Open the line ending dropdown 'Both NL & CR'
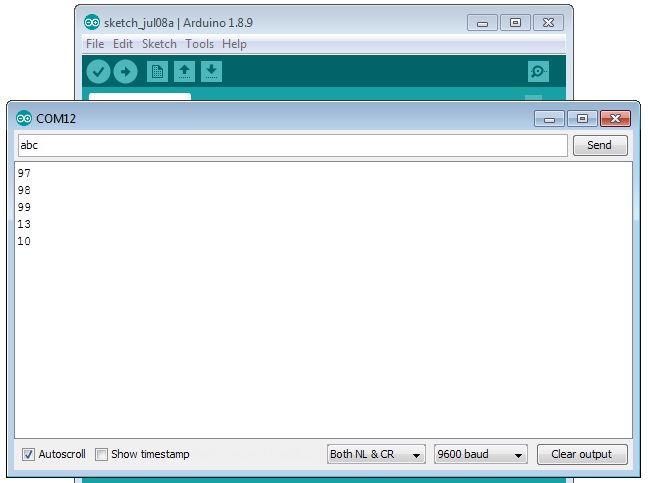Viewport: 648px width, 483px height. pos(376,454)
